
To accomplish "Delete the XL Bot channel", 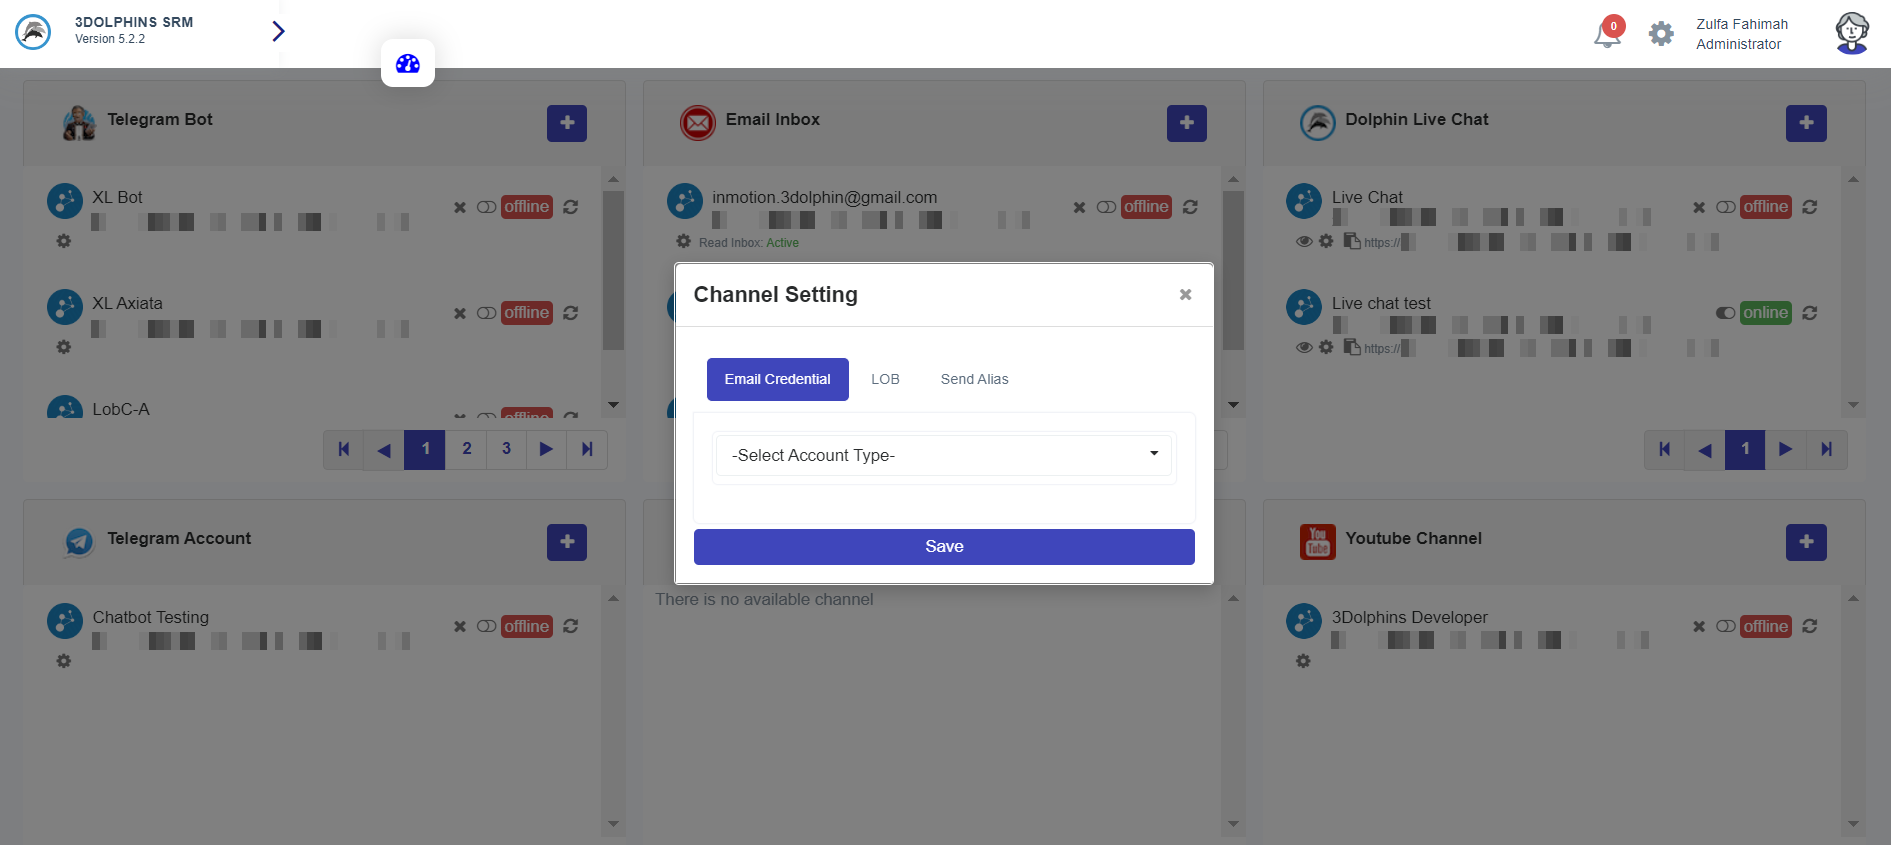I will [x=460, y=208].
